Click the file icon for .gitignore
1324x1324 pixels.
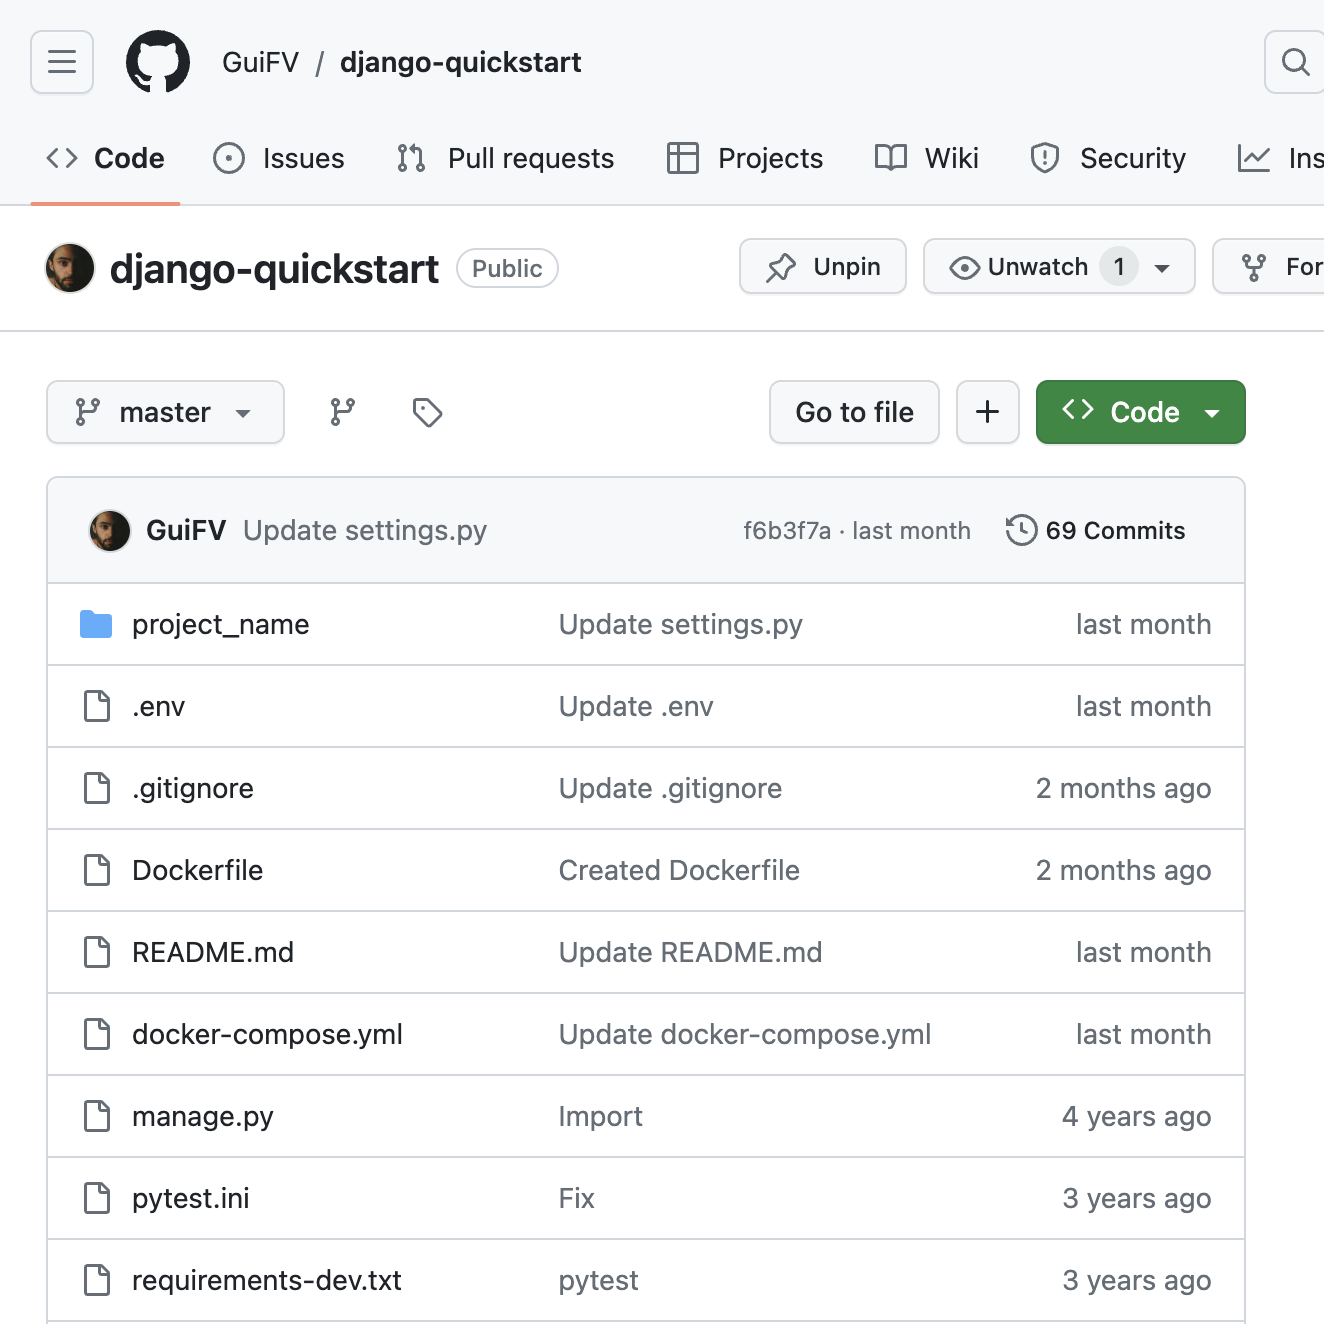click(x=97, y=788)
